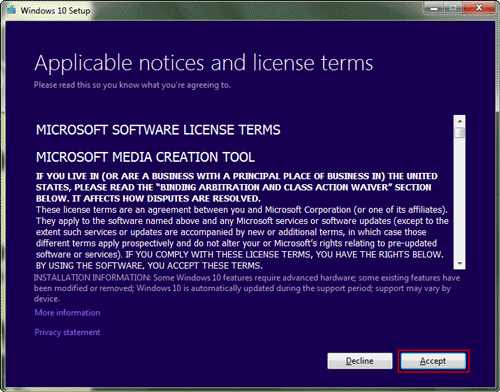Click the Accept button
The width and height of the screenshot is (500, 392).
(433, 361)
